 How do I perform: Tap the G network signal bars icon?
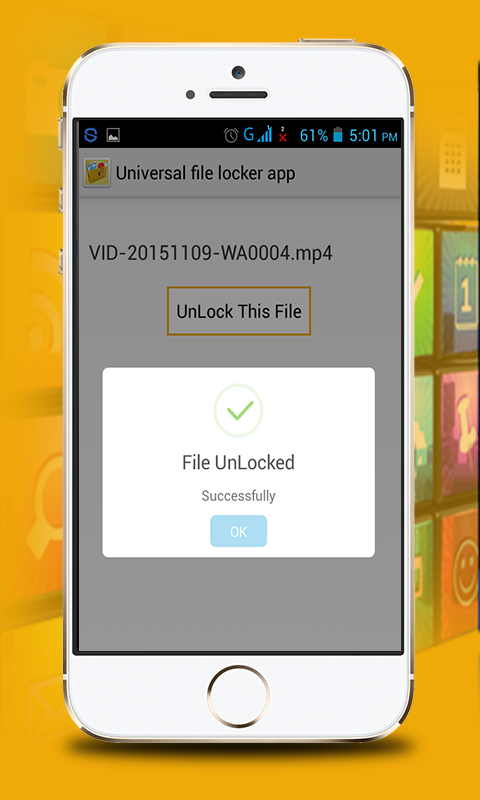click(258, 134)
